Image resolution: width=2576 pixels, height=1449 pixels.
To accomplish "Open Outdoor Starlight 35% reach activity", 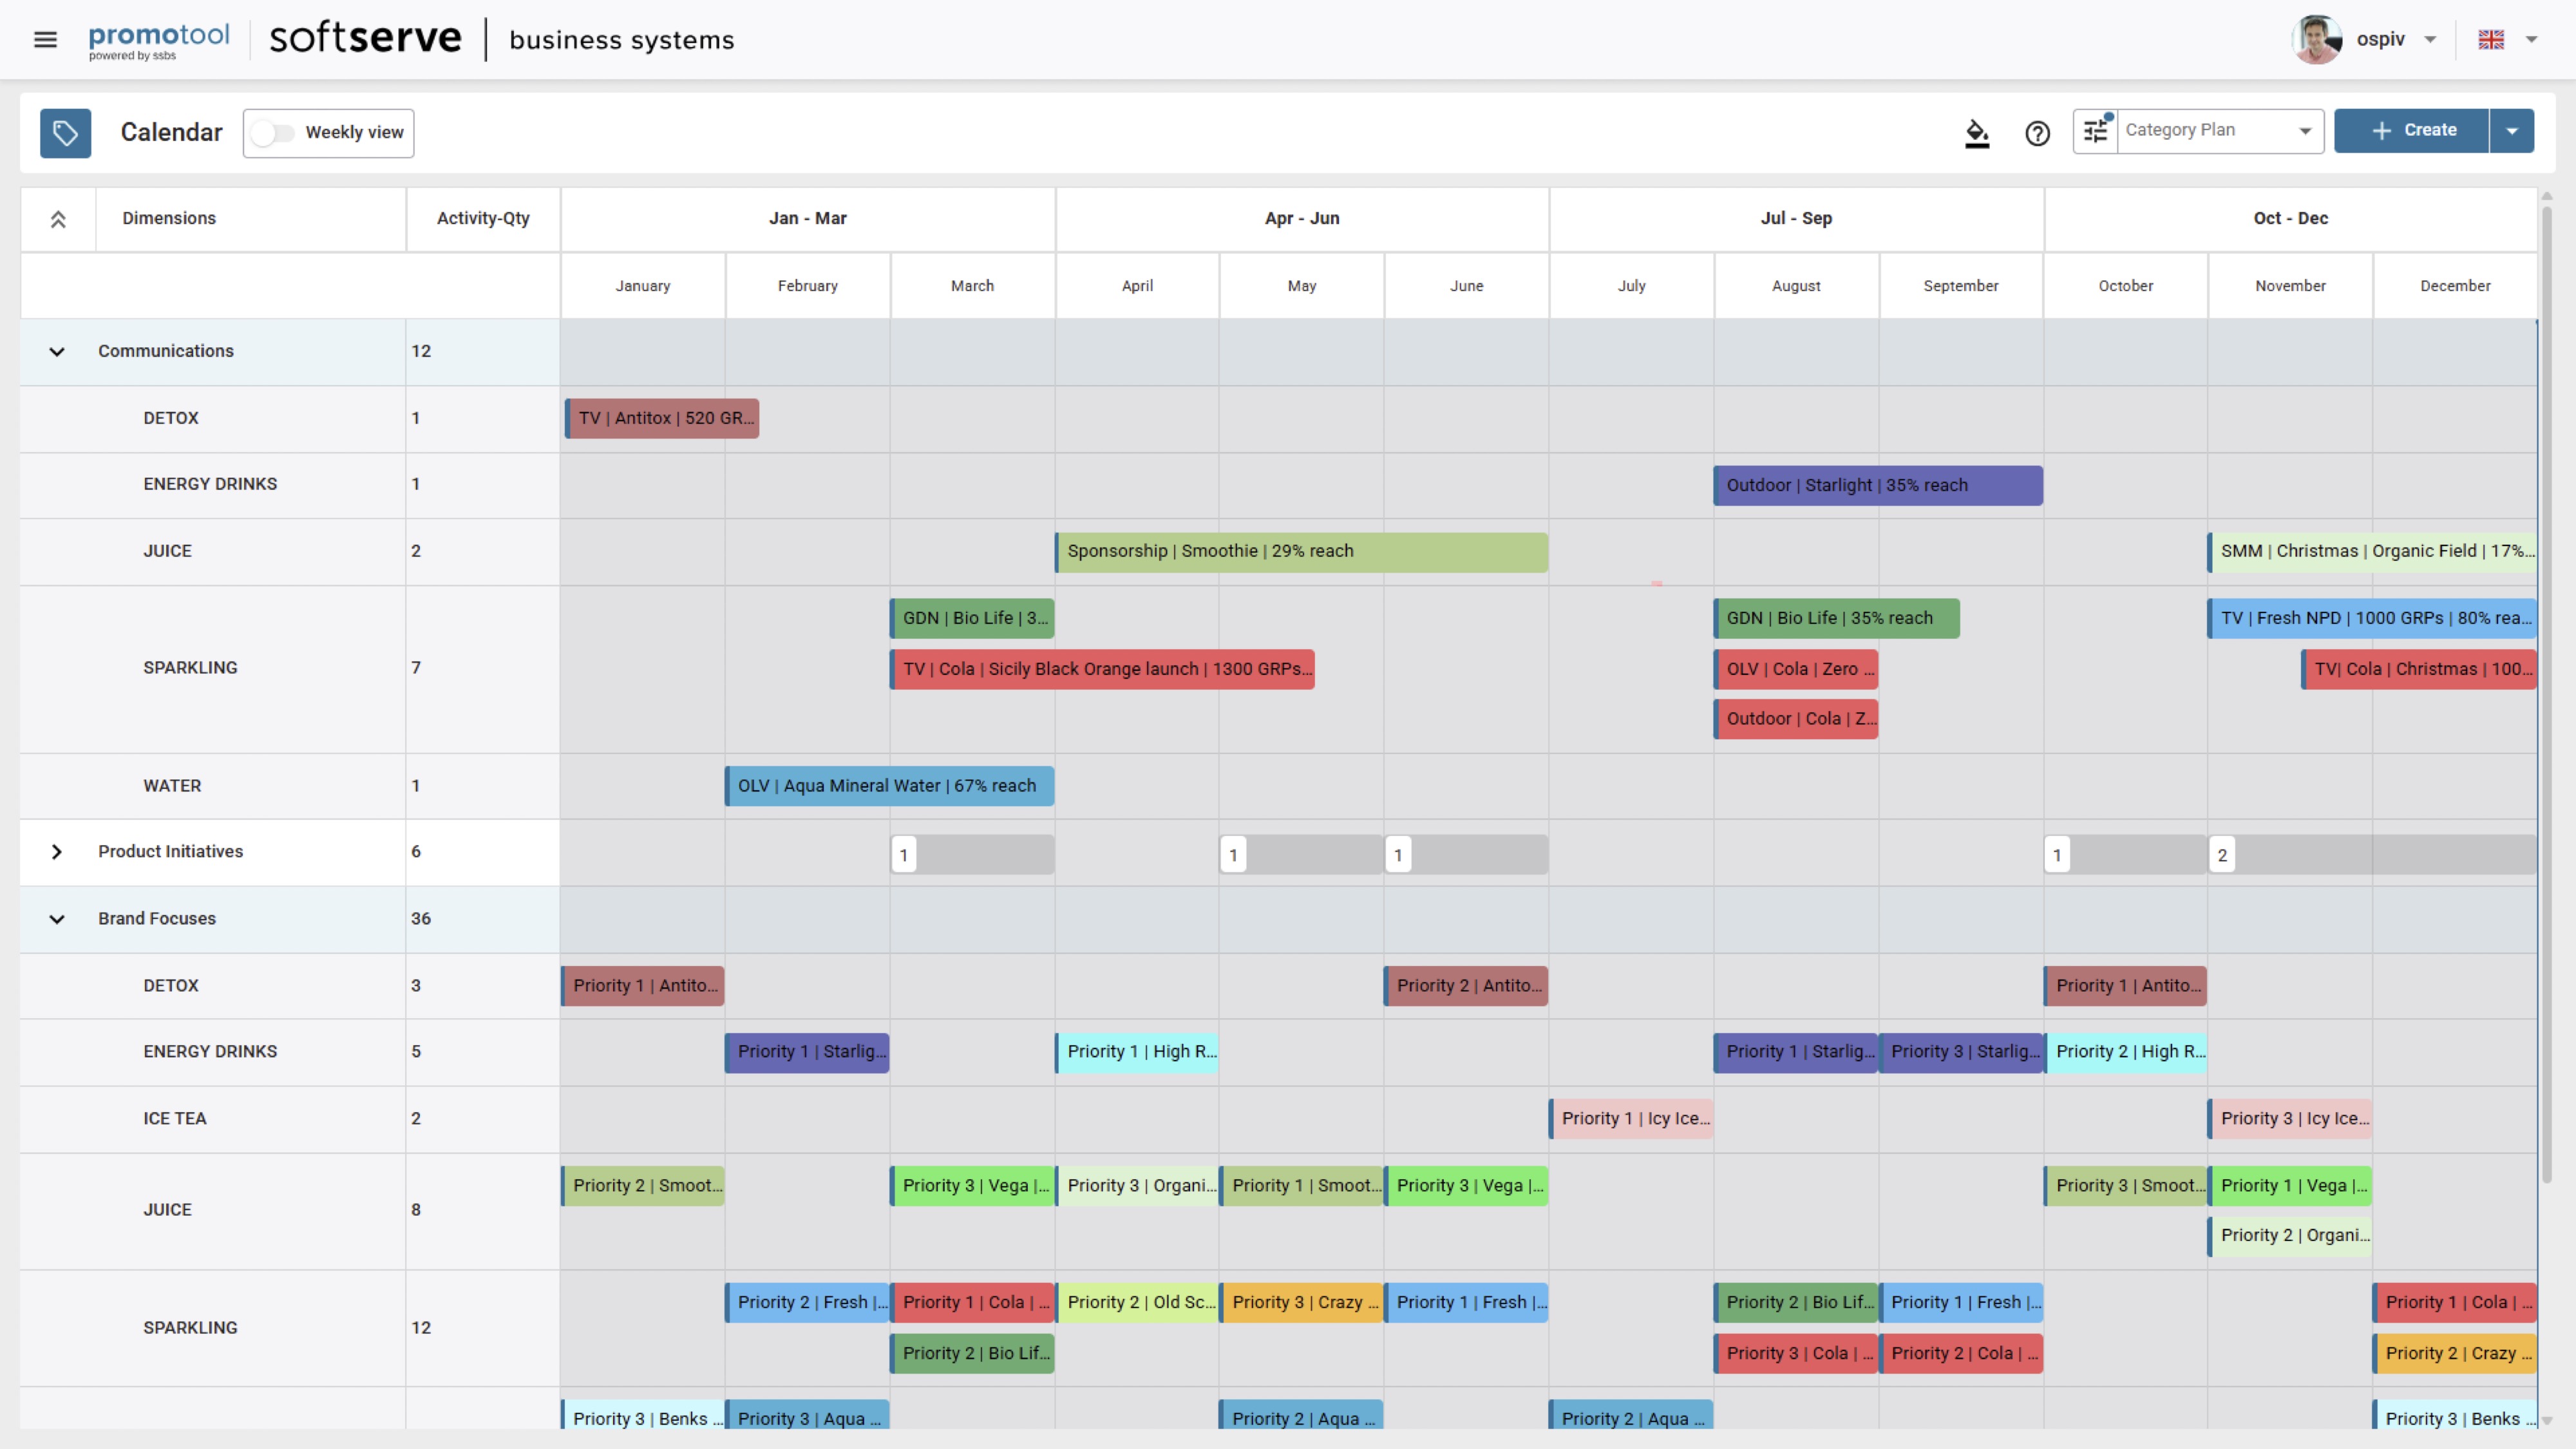I will (1877, 486).
